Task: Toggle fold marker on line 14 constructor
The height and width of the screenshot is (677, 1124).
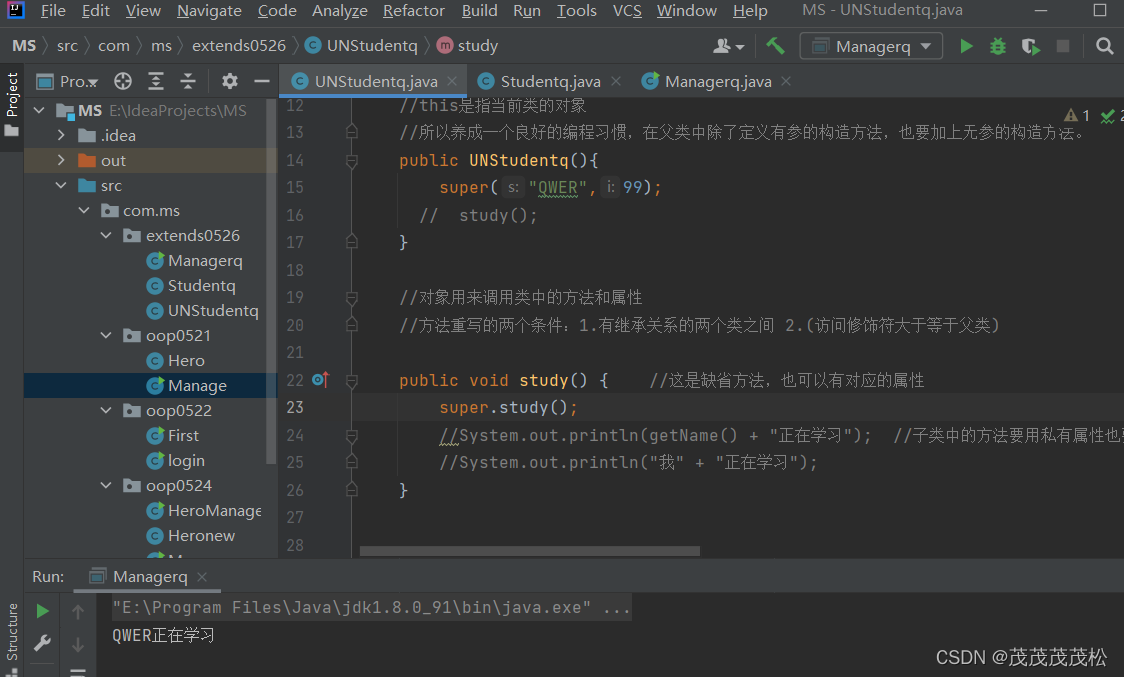Action: (351, 161)
